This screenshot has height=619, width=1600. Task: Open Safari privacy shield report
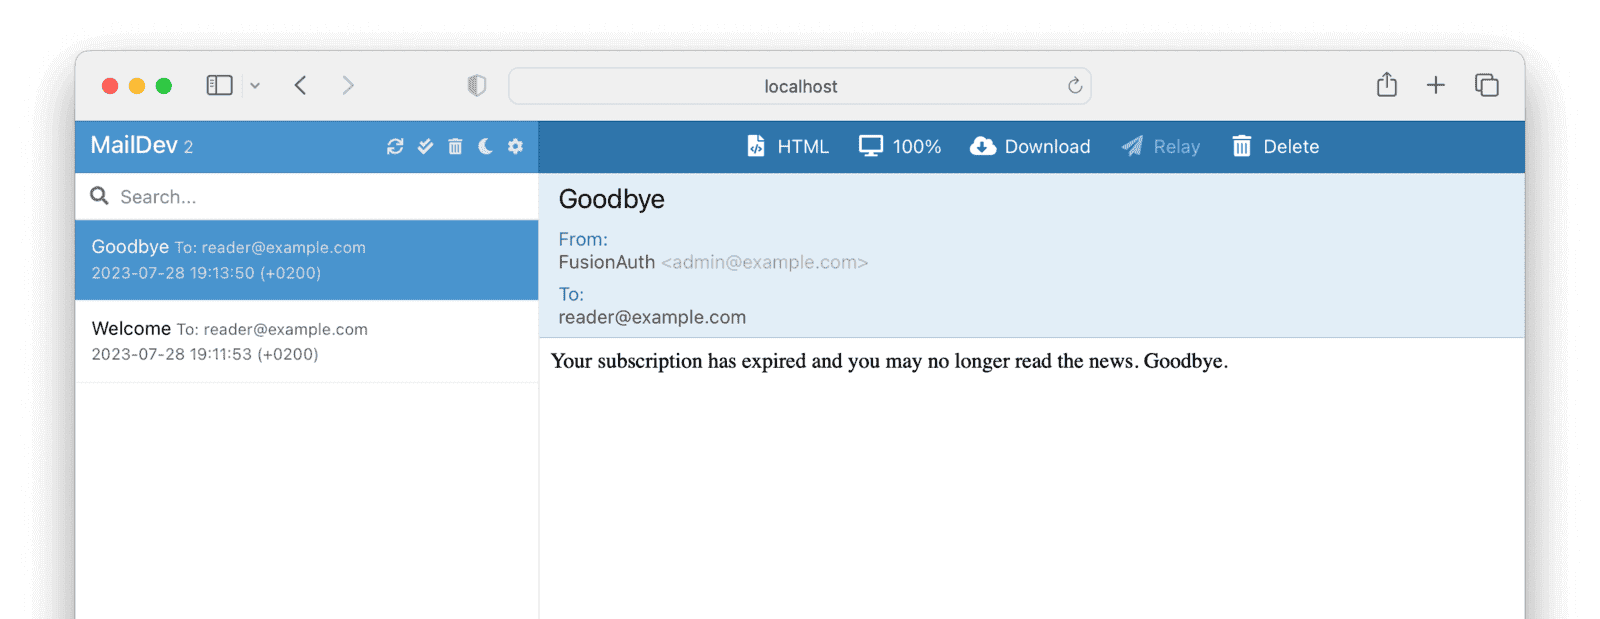point(477,86)
